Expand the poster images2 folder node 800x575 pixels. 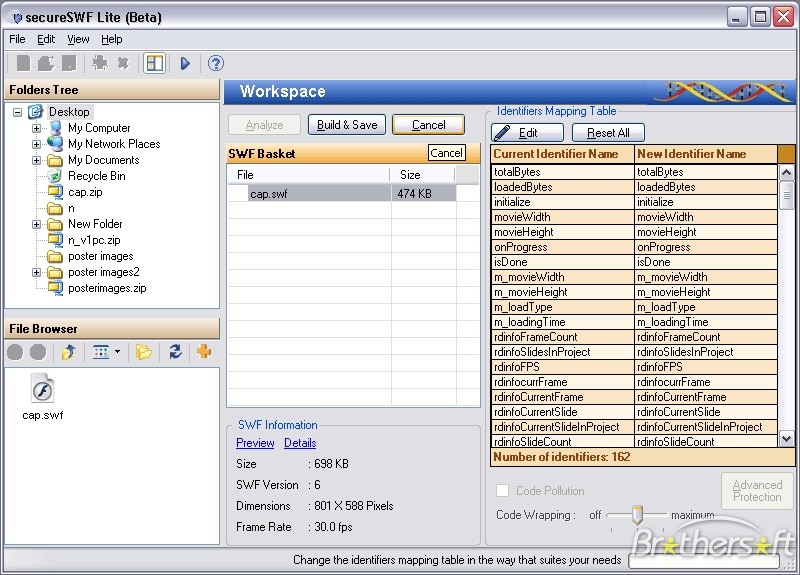tap(37, 272)
